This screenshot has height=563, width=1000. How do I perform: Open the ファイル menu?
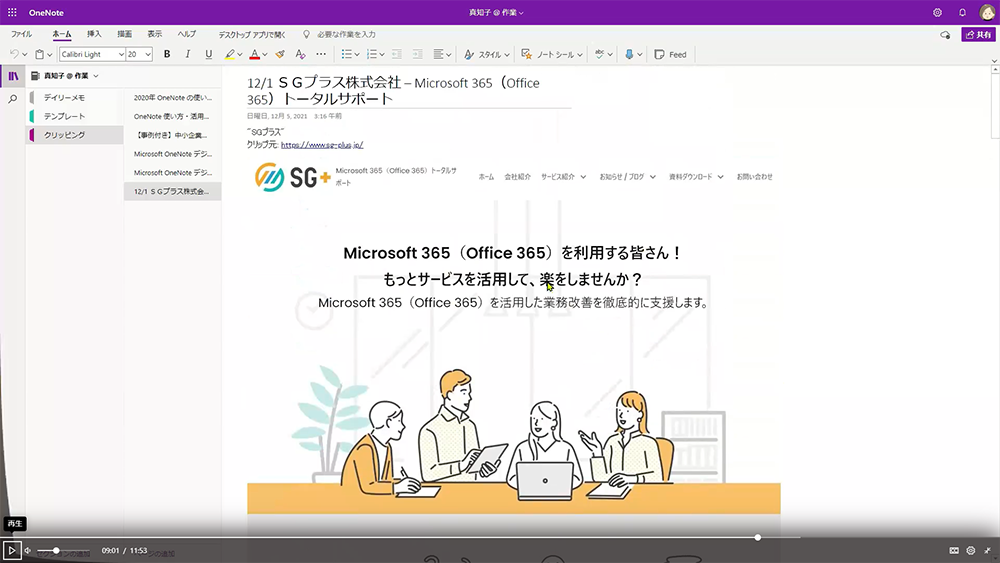pos(22,34)
